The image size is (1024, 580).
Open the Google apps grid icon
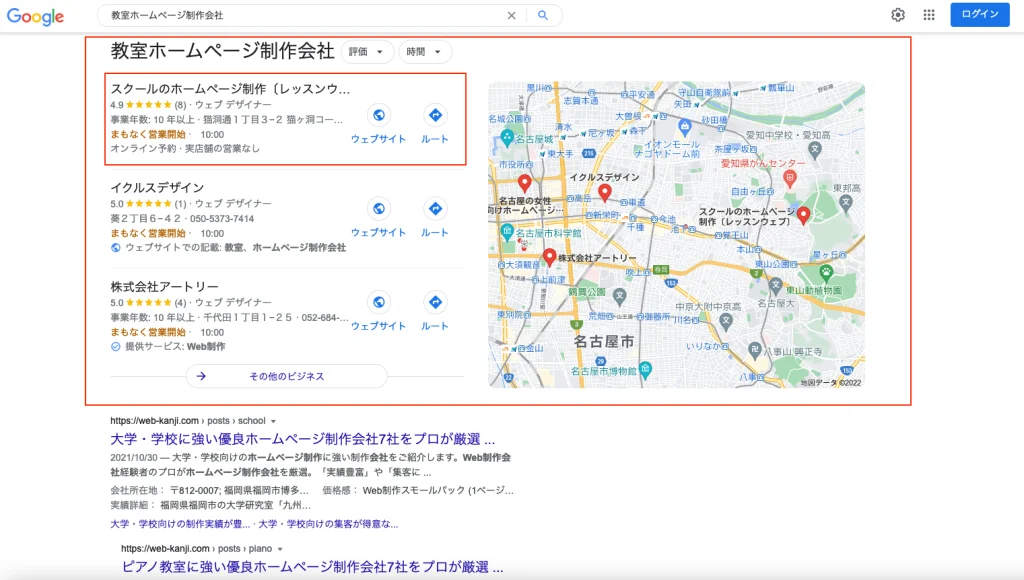click(929, 15)
